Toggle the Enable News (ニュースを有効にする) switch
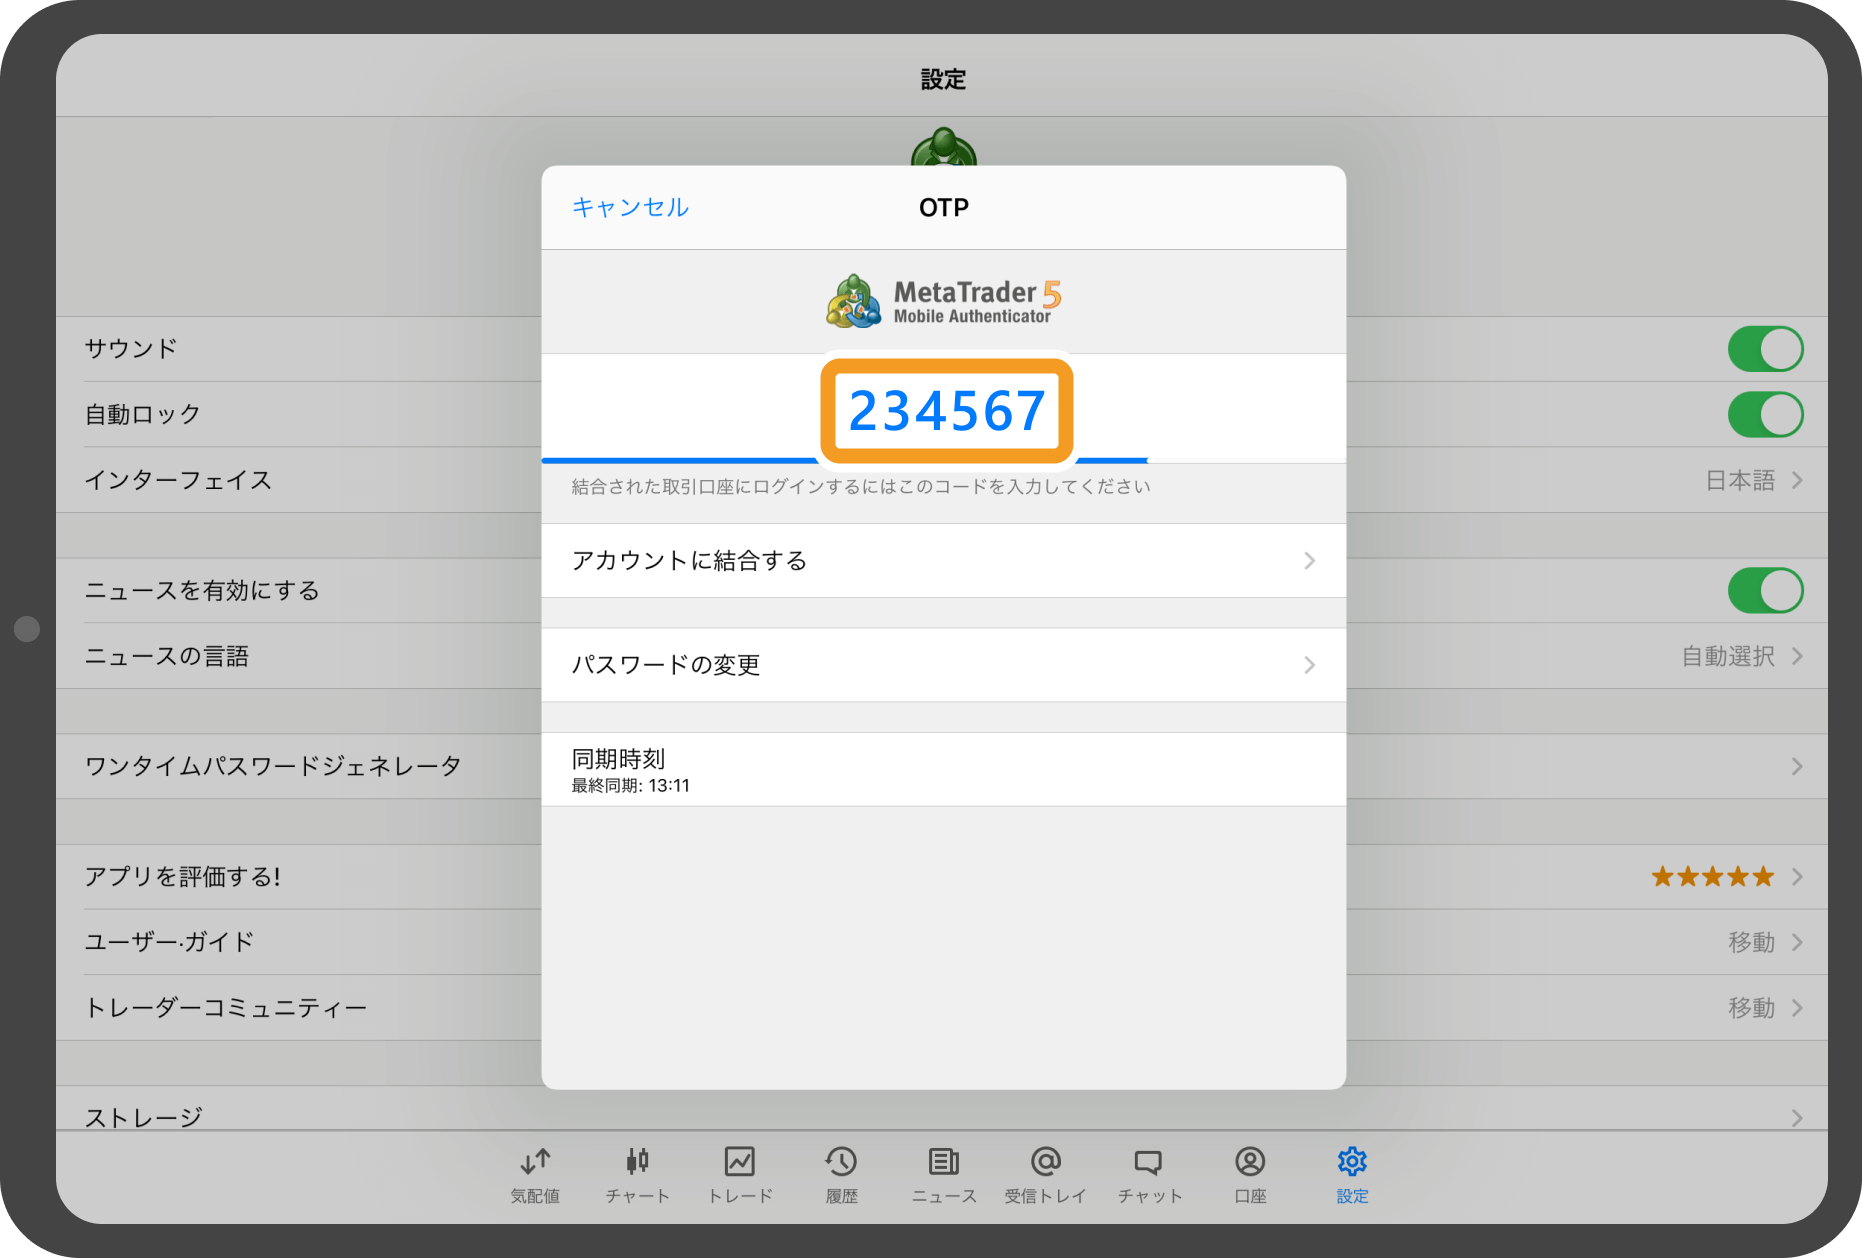Viewport: 1862px width, 1258px height. click(1765, 590)
